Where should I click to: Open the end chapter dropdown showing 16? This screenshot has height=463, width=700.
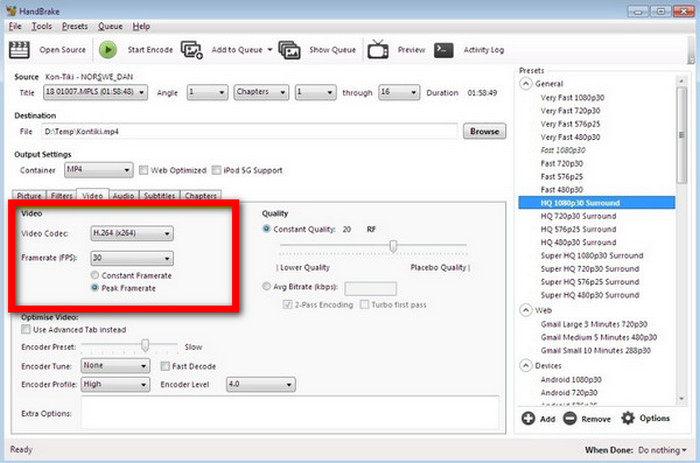click(x=399, y=92)
